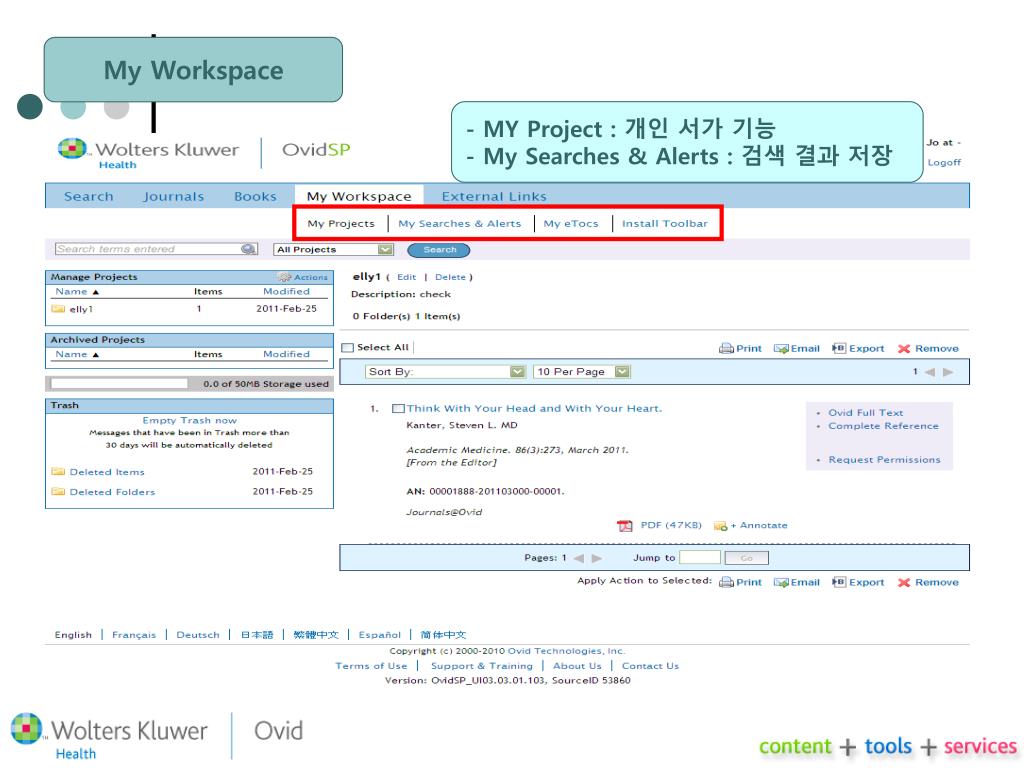
Task: Check the box for Think With Your Head article
Action: coord(398,409)
